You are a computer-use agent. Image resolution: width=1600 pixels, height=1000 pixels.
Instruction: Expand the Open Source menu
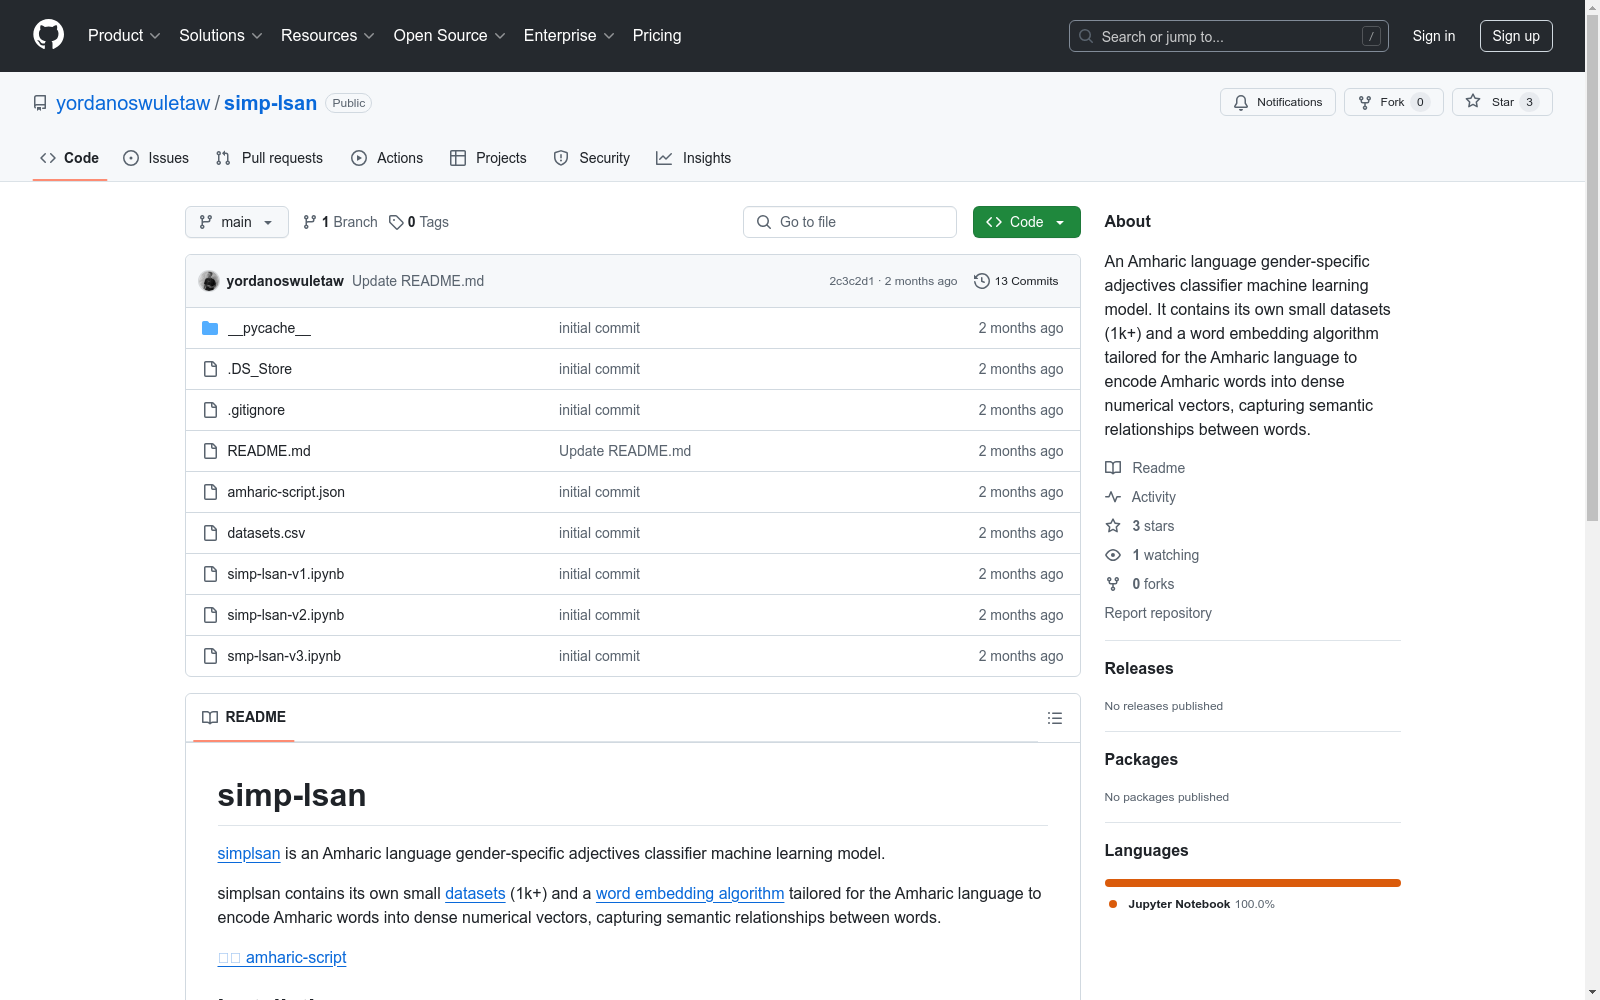(x=450, y=35)
